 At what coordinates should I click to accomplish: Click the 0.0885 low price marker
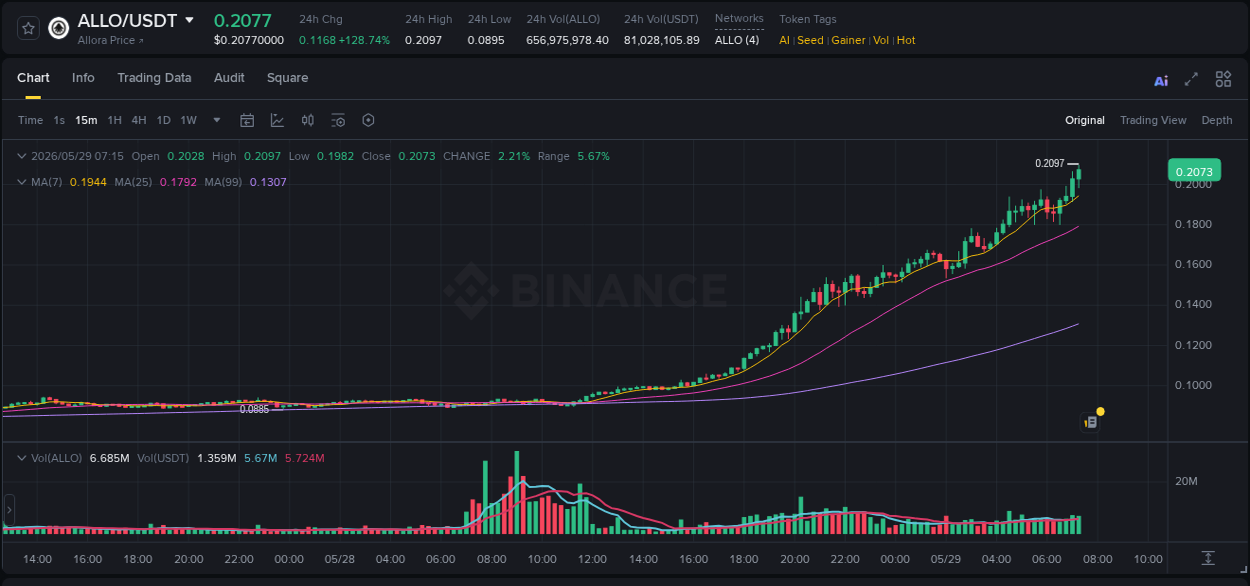pyautogui.click(x=254, y=409)
